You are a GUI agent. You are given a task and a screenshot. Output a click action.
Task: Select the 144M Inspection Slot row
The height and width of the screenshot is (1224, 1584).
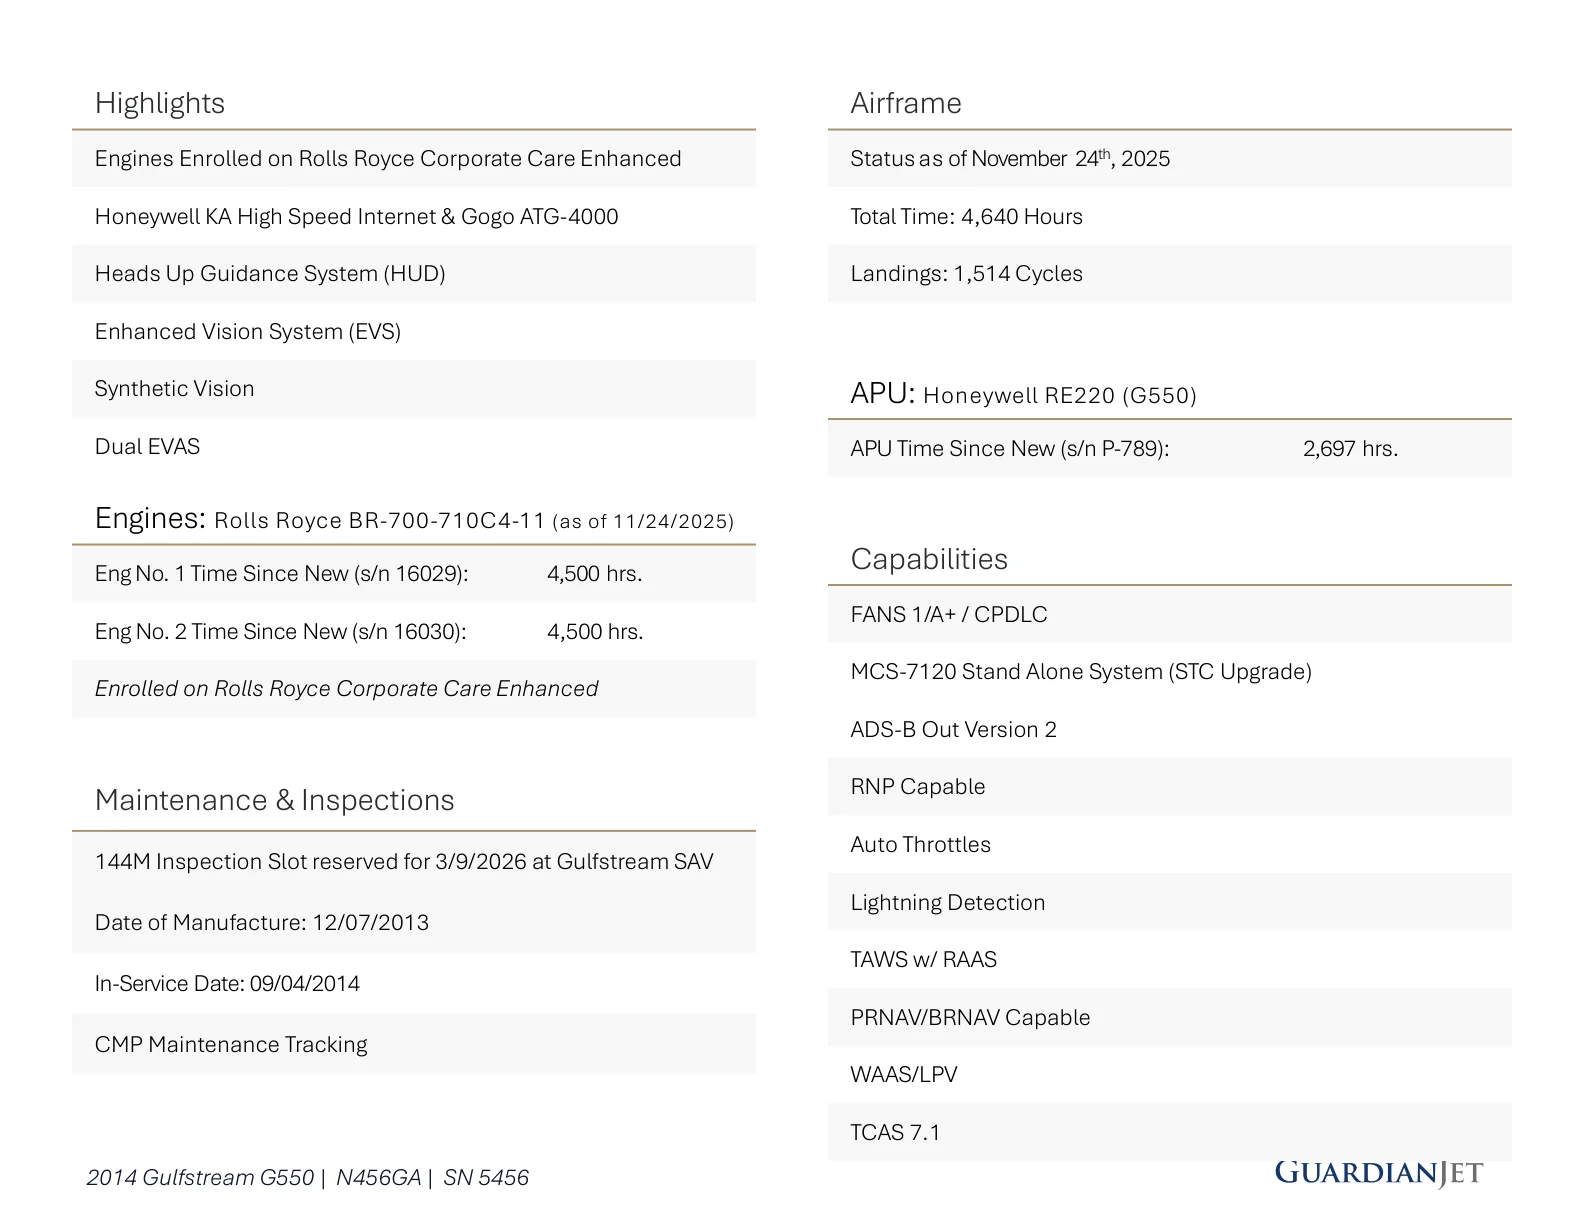(403, 862)
